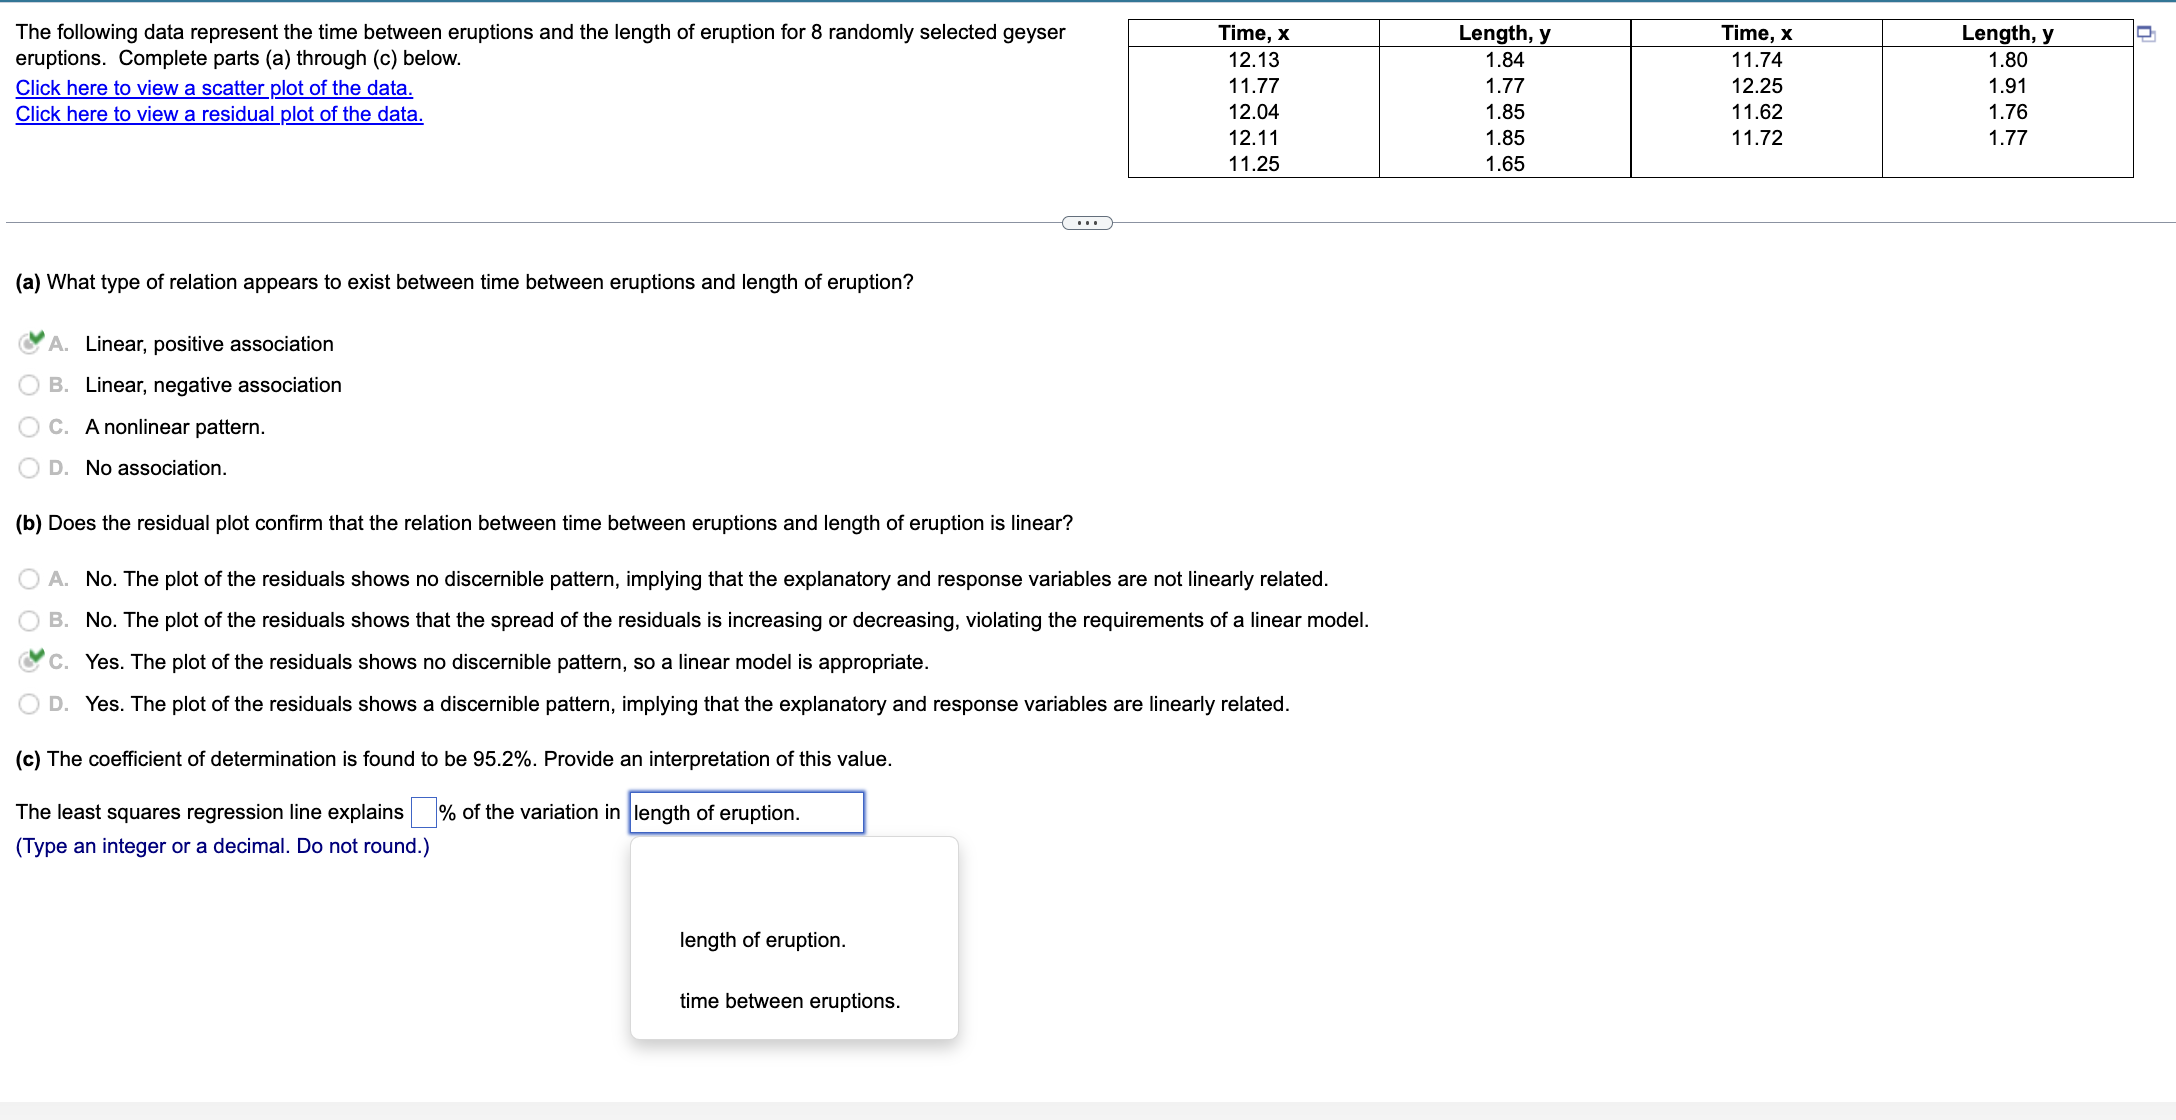This screenshot has width=2176, height=1120.
Task: Select option D, No association
Action: point(29,468)
